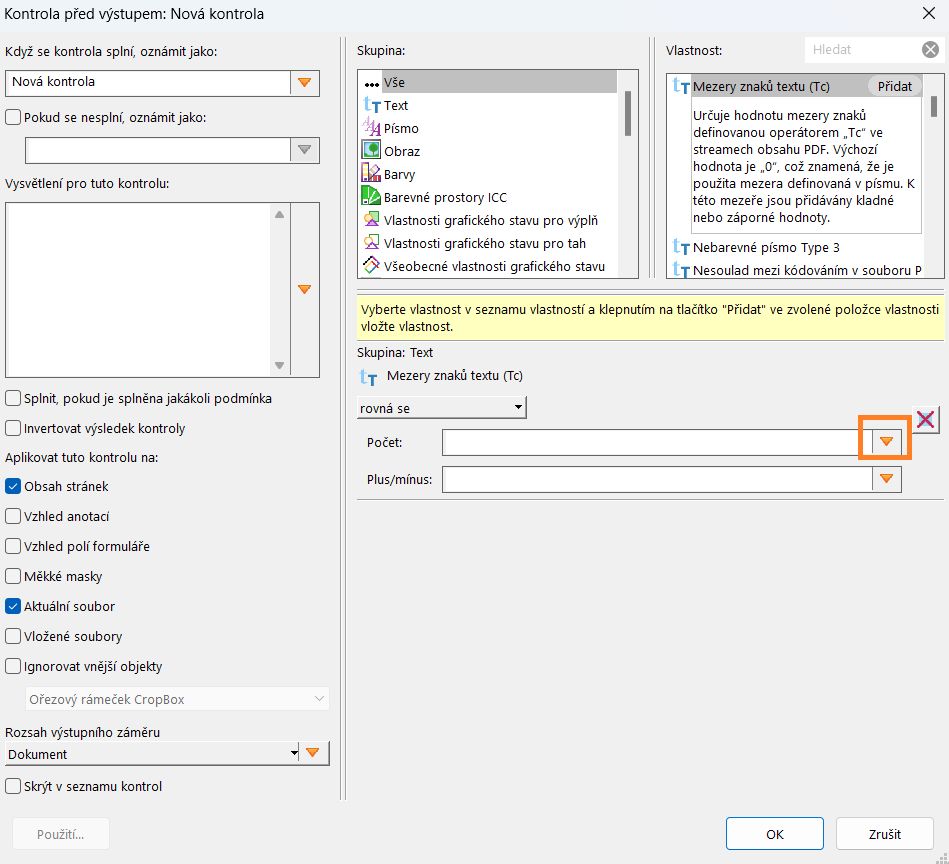This screenshot has width=949, height=864.
Task: Click into the Vysvětlení text area
Action: point(139,289)
